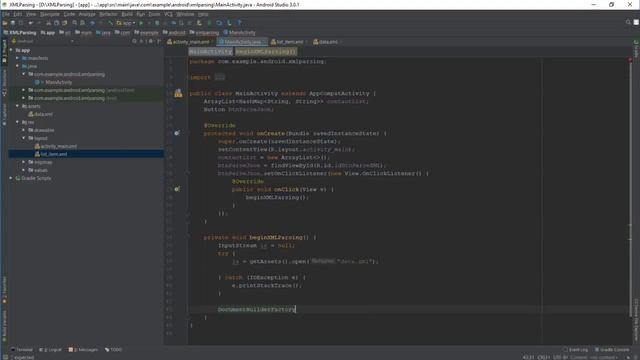Collapse the res folder

tap(18, 122)
